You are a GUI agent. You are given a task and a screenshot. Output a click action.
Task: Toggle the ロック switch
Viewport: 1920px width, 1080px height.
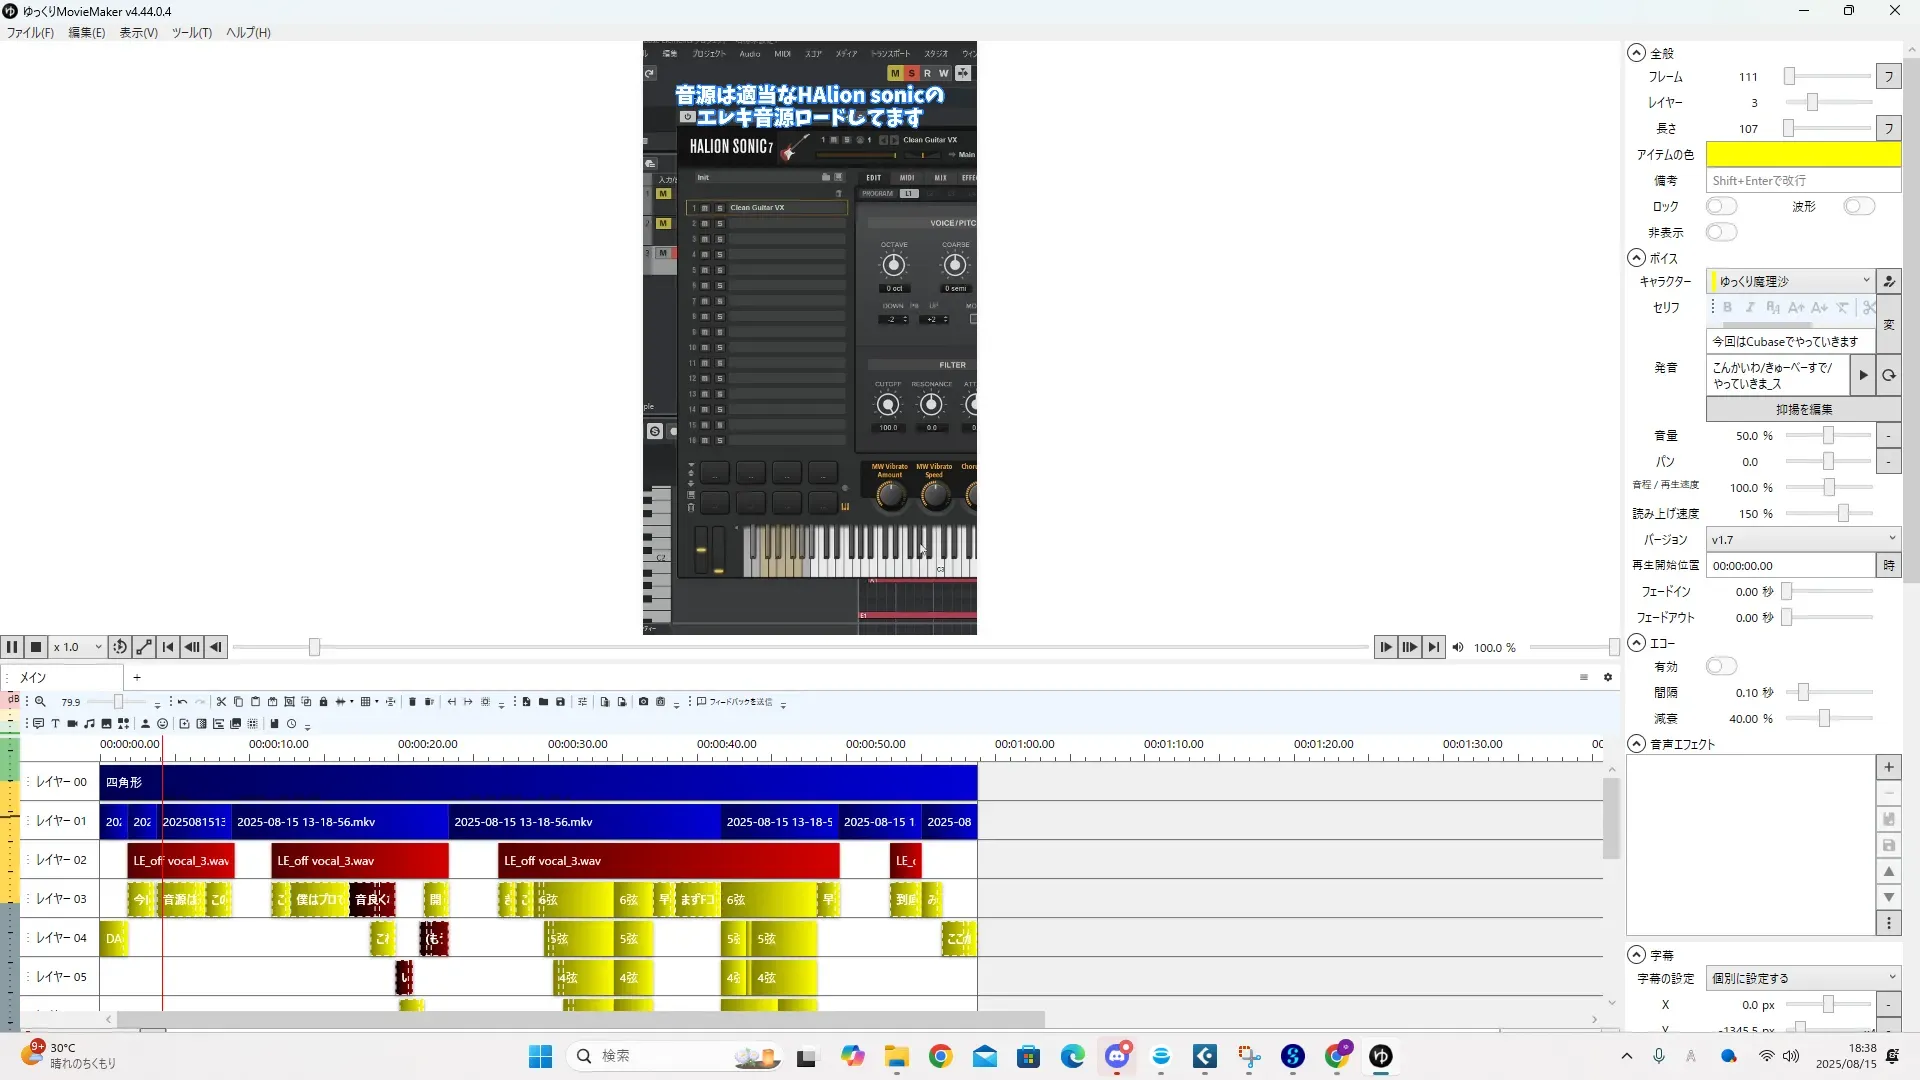click(x=1721, y=206)
